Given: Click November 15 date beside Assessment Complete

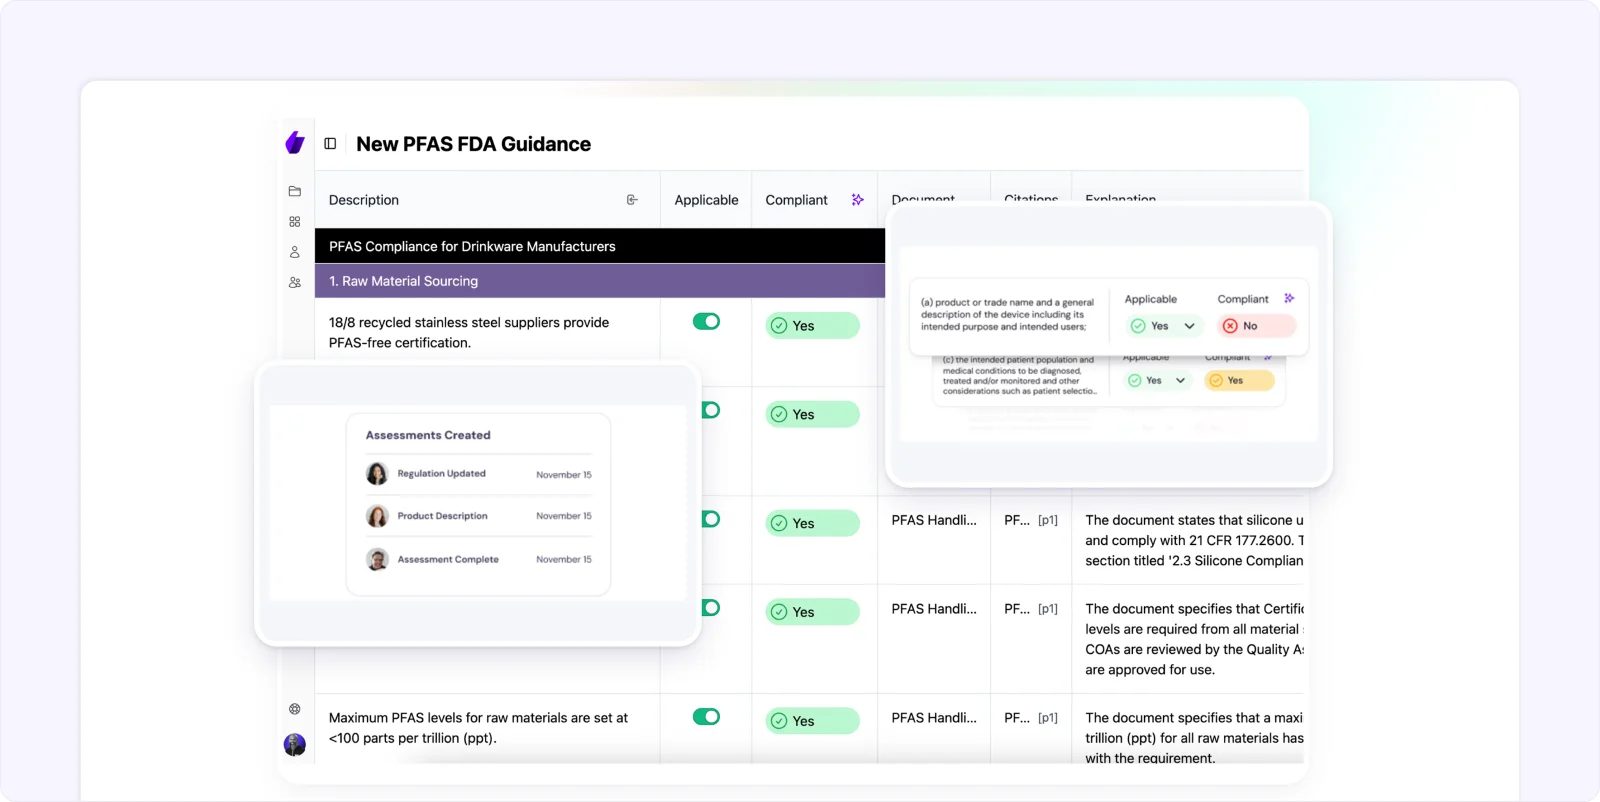Looking at the screenshot, I should [x=564, y=560].
